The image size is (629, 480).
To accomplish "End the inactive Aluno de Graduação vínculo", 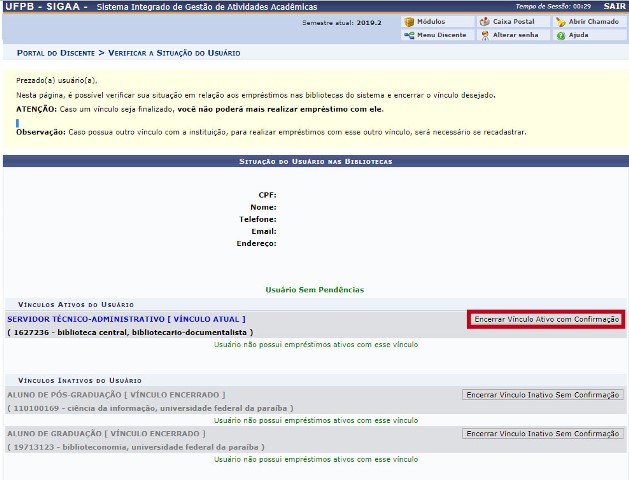I will click(543, 434).
